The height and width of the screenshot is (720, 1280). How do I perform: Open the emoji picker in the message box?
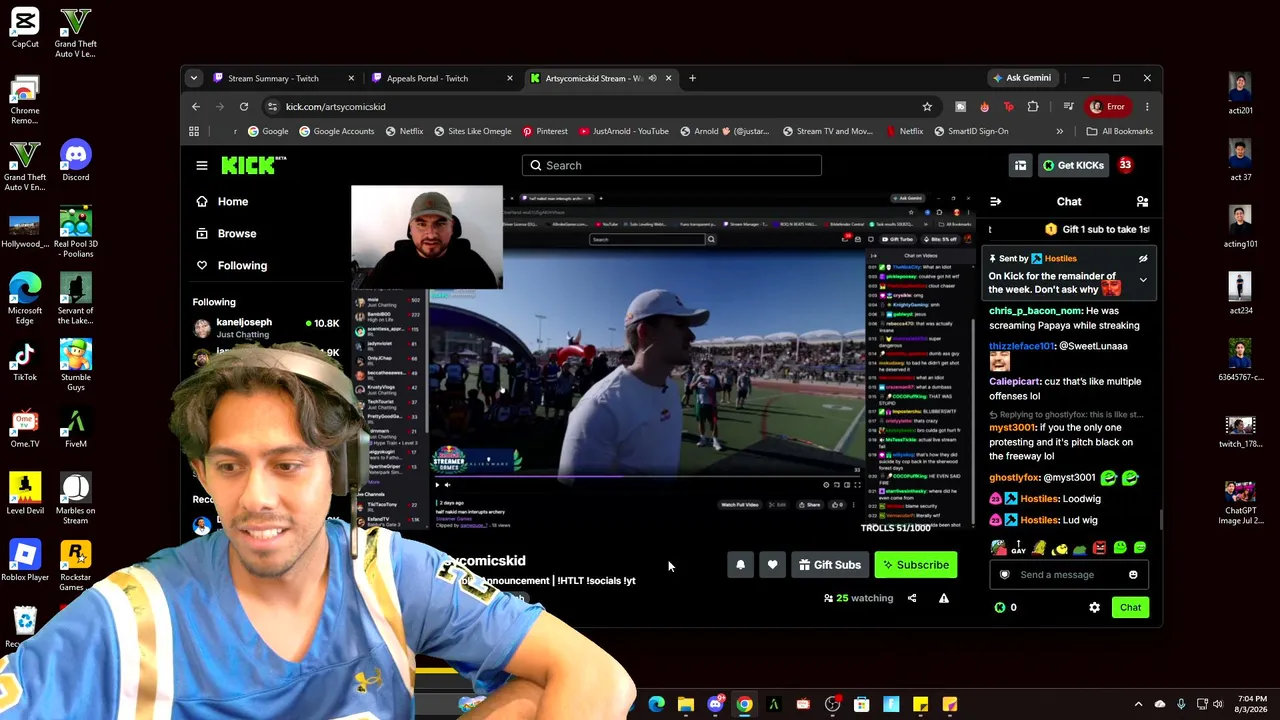(x=1133, y=575)
